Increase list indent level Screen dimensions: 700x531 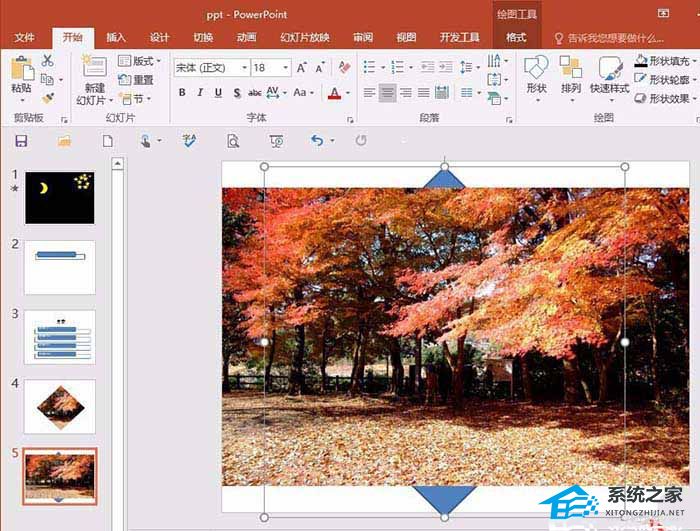point(446,67)
